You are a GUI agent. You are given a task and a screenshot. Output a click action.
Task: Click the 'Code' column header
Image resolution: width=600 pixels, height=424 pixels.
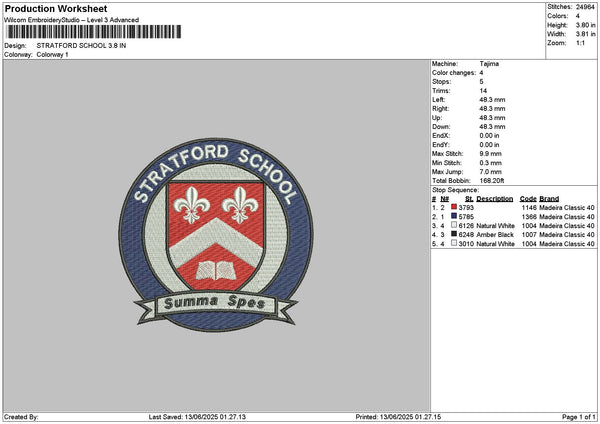tap(528, 199)
